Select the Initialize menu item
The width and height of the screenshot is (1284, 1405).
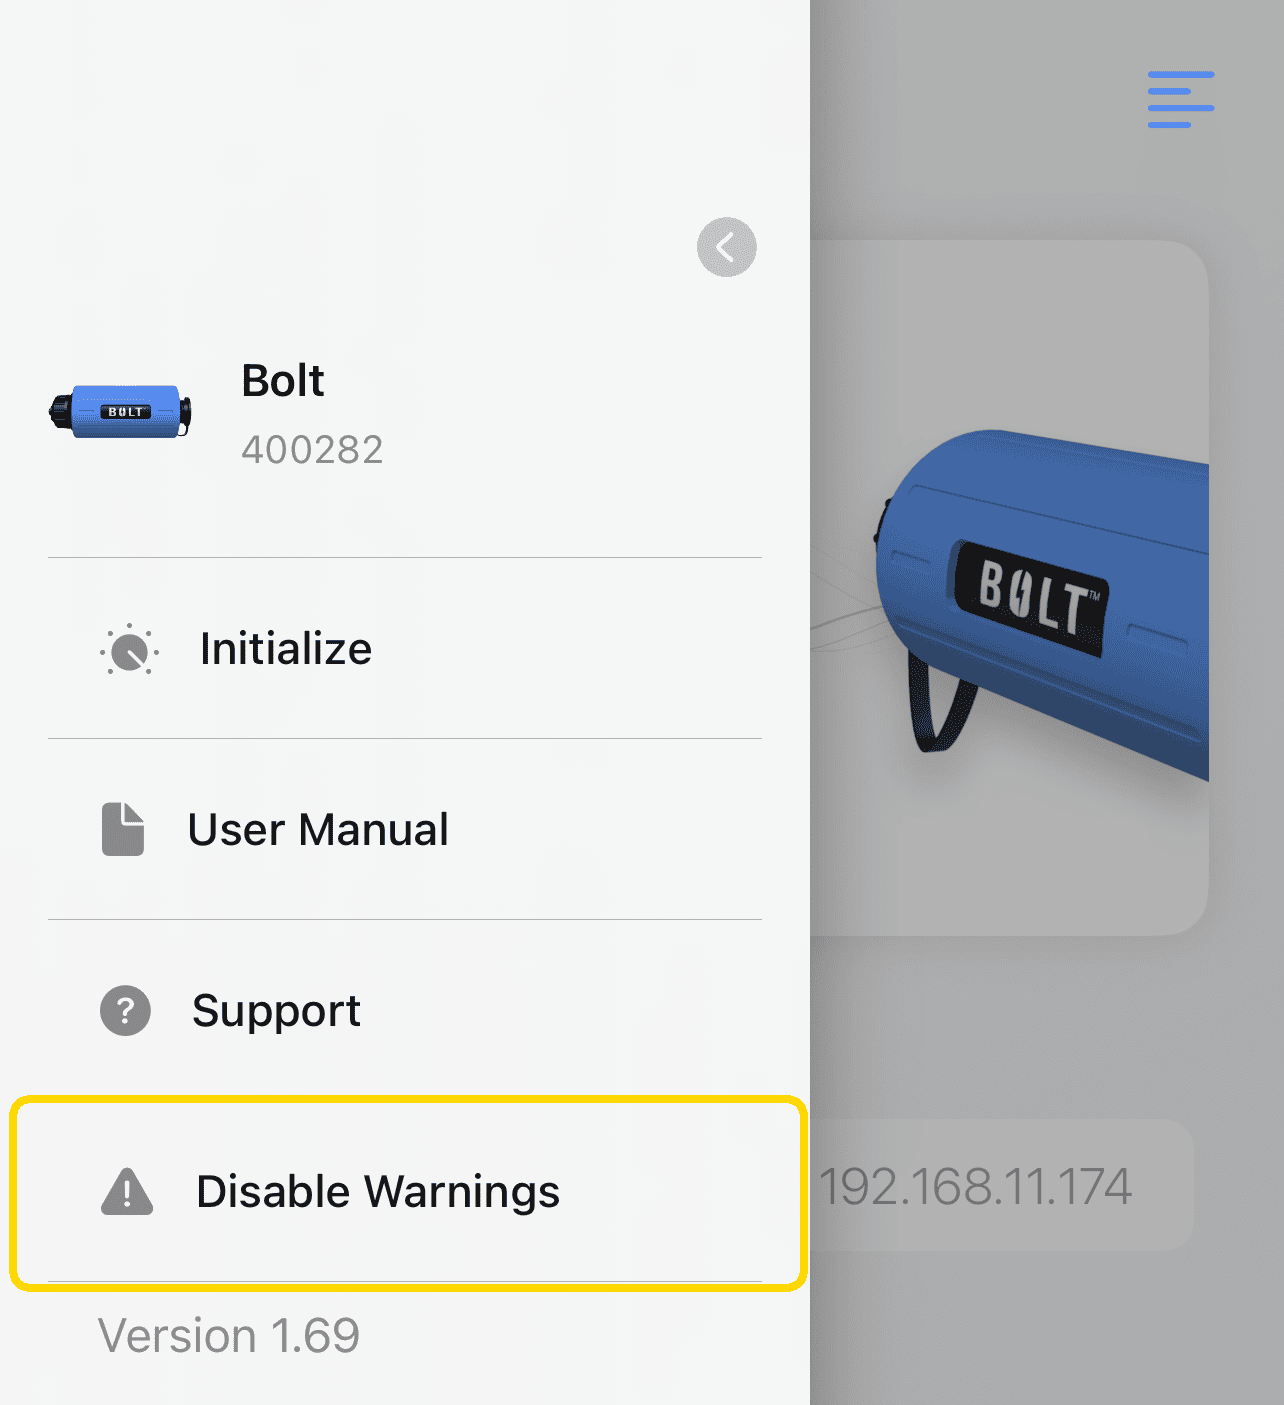(285, 650)
